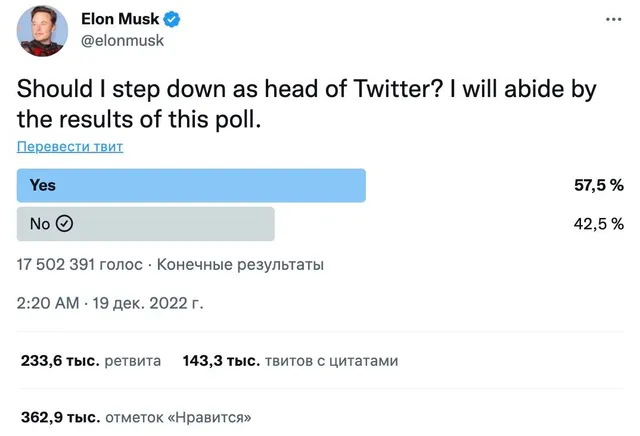
Task: Select the No poll result bar
Action: (x=146, y=224)
